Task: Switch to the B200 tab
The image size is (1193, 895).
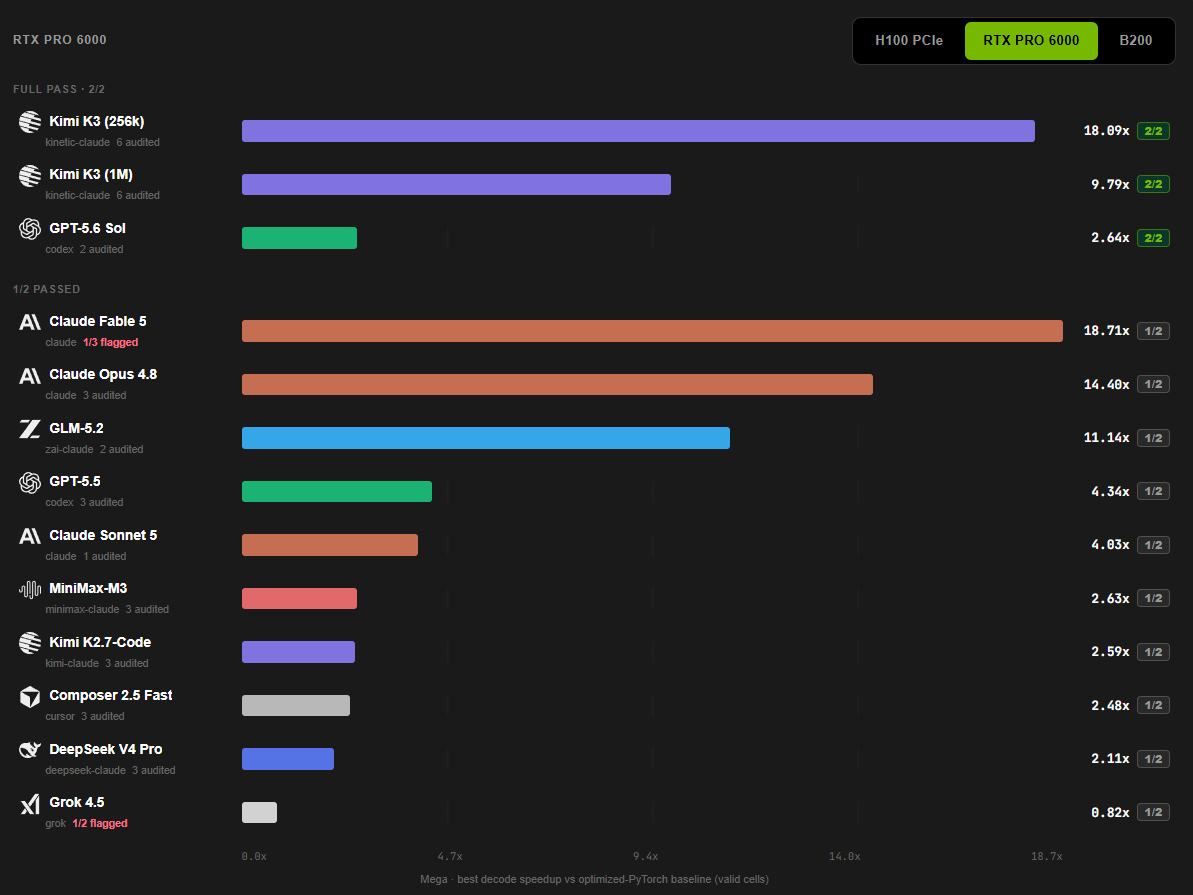Action: click(x=1135, y=40)
